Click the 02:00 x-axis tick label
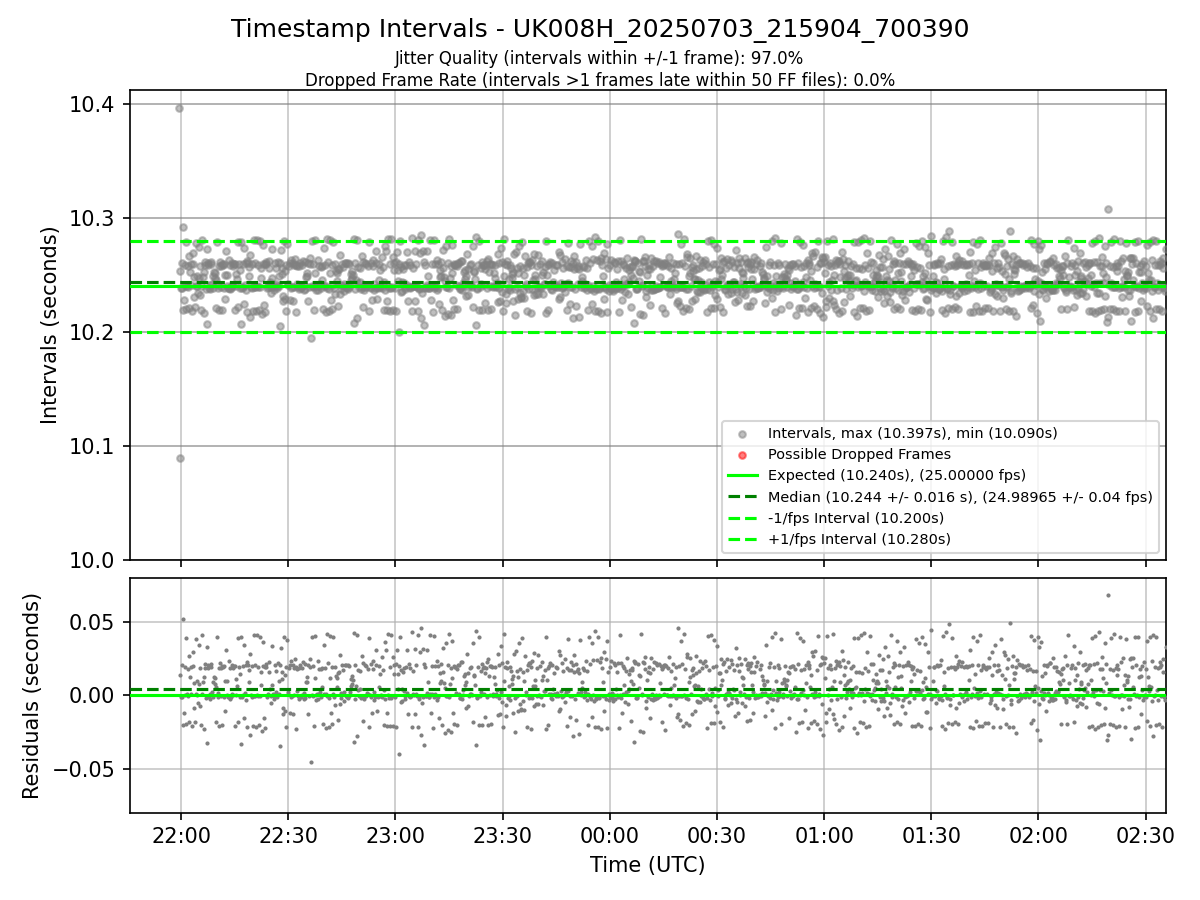Image resolution: width=1200 pixels, height=900 pixels. point(1038,834)
